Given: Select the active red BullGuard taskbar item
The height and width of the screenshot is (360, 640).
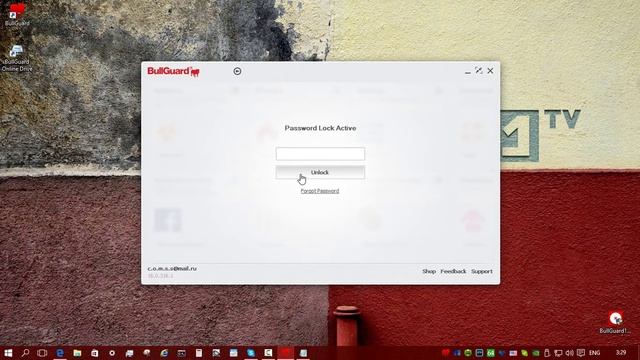Looking at the screenshot, I should point(286,353).
